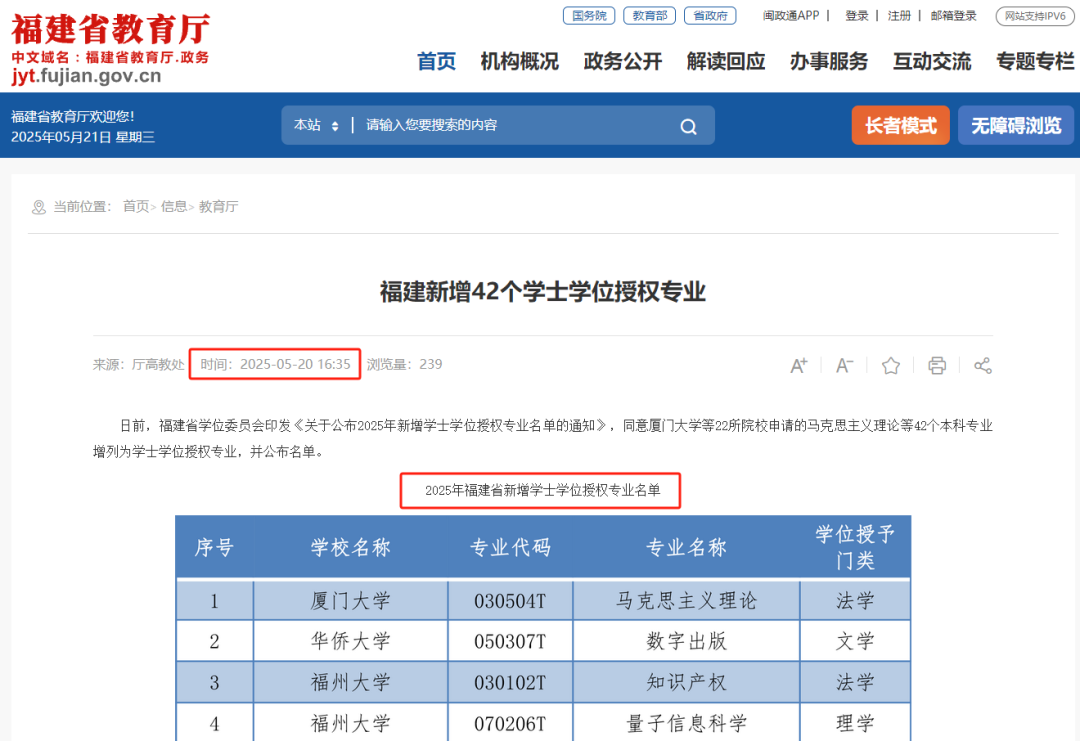Click the view count 浏览量：239
Image resolution: width=1080 pixels, height=741 pixels.
(x=404, y=364)
